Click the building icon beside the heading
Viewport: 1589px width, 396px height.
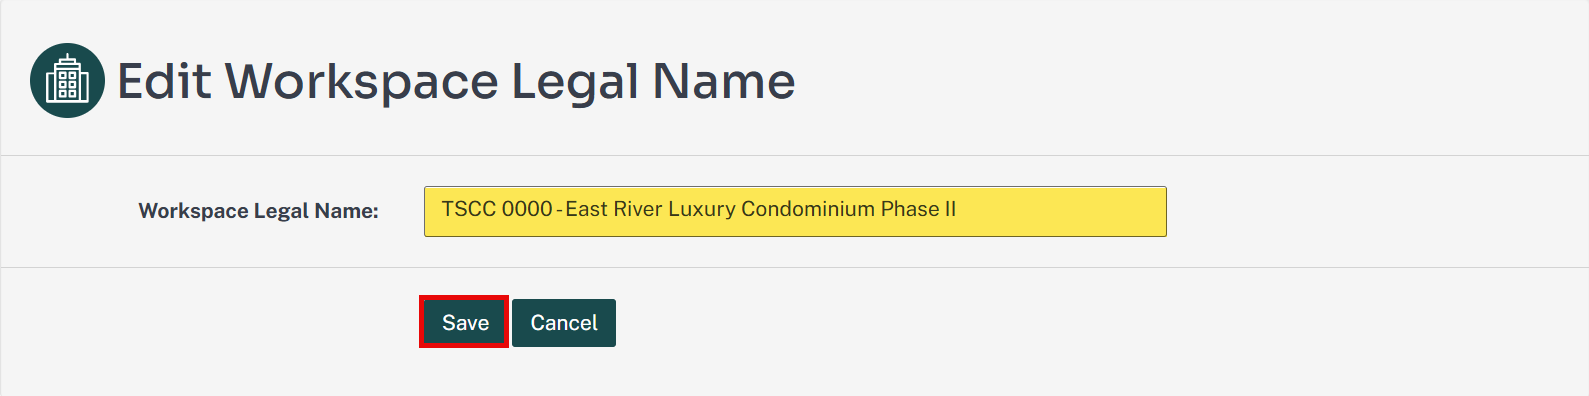pyautogui.click(x=67, y=80)
